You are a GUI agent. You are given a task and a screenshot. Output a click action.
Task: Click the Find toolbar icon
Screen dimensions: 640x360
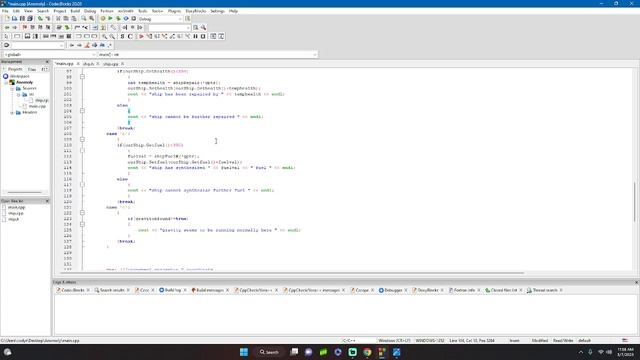[84, 19]
